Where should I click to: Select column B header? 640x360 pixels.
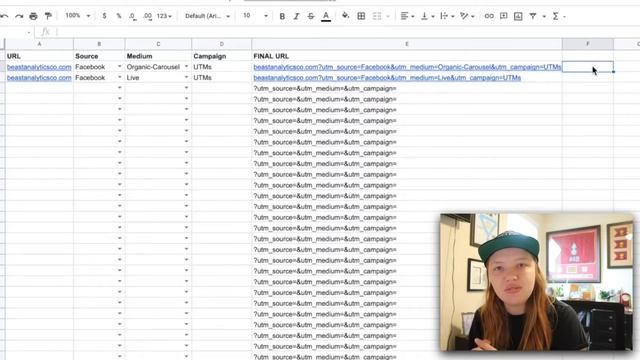tap(99, 44)
